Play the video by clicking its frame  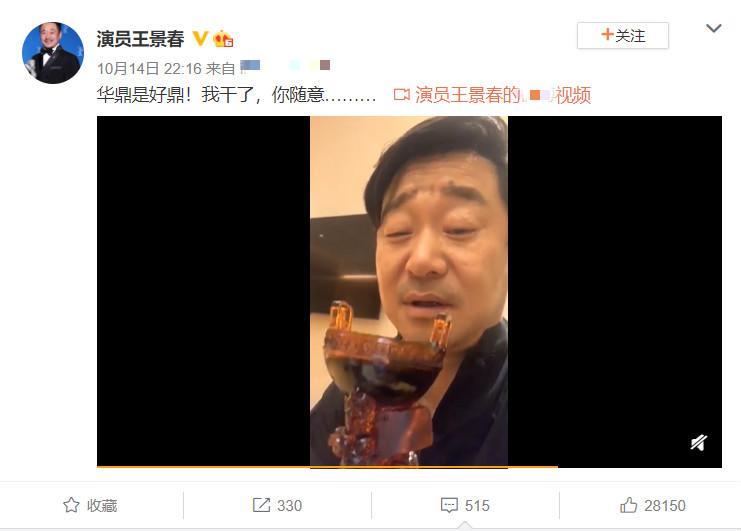click(409, 291)
